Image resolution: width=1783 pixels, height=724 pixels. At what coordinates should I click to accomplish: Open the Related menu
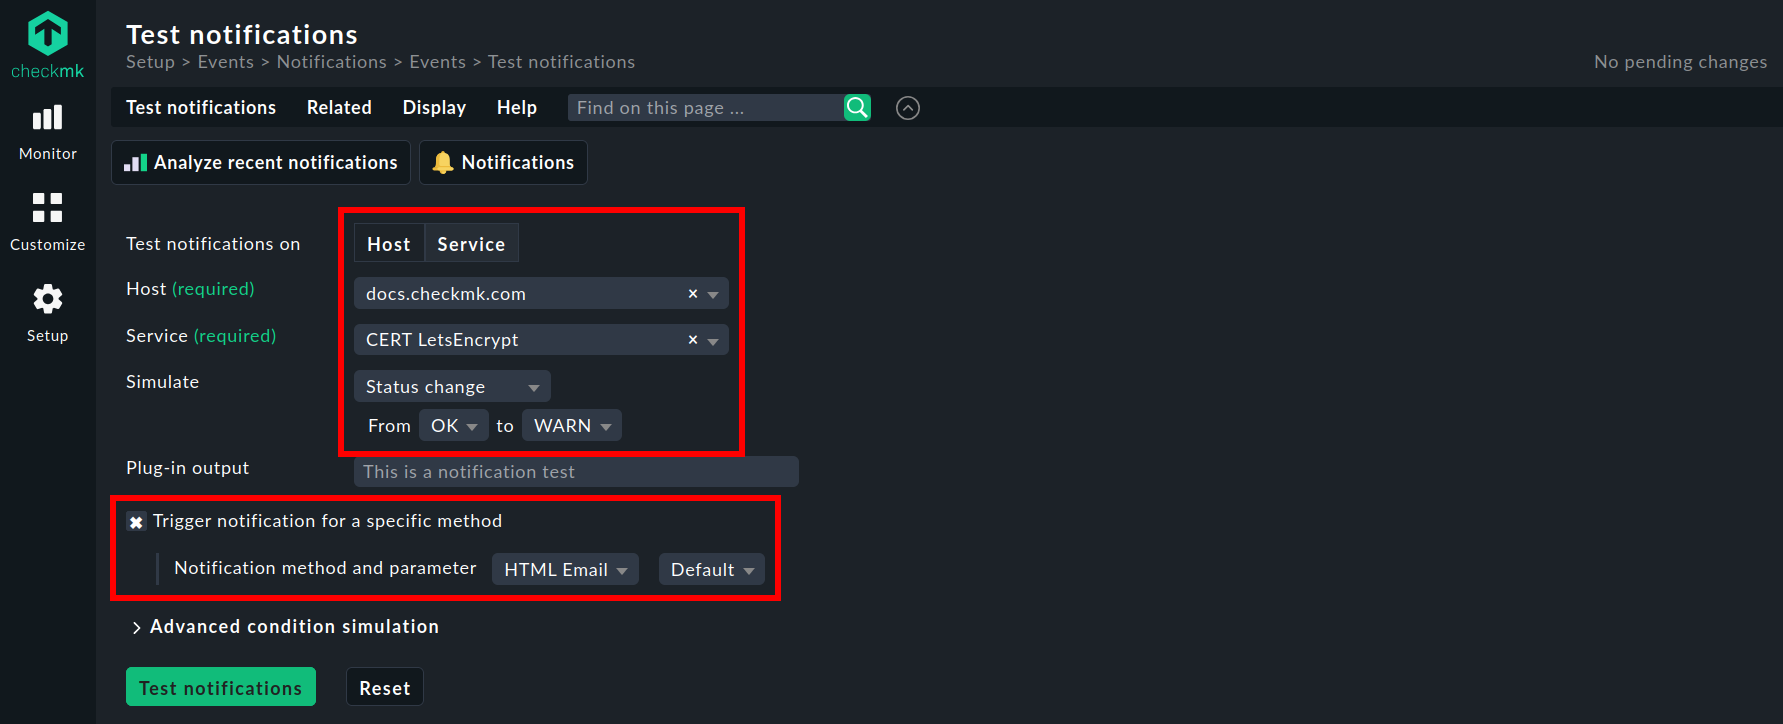pyautogui.click(x=339, y=108)
